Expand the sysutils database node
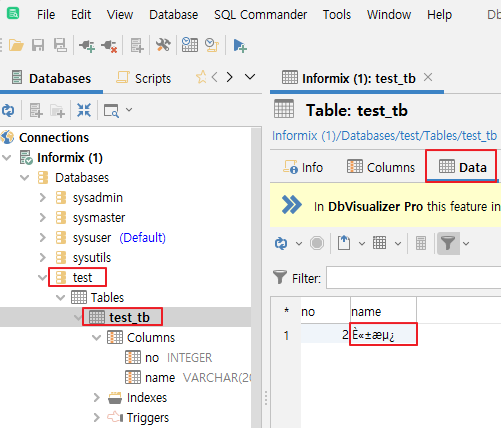The image size is (501, 428). [42, 258]
